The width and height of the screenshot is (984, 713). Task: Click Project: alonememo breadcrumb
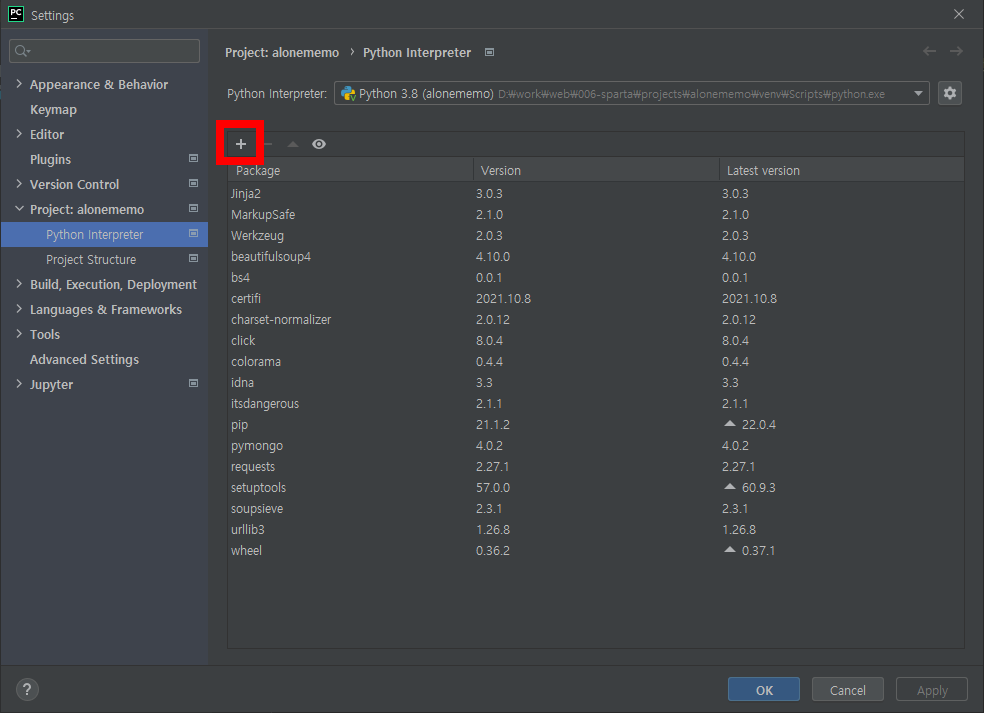pyautogui.click(x=282, y=53)
